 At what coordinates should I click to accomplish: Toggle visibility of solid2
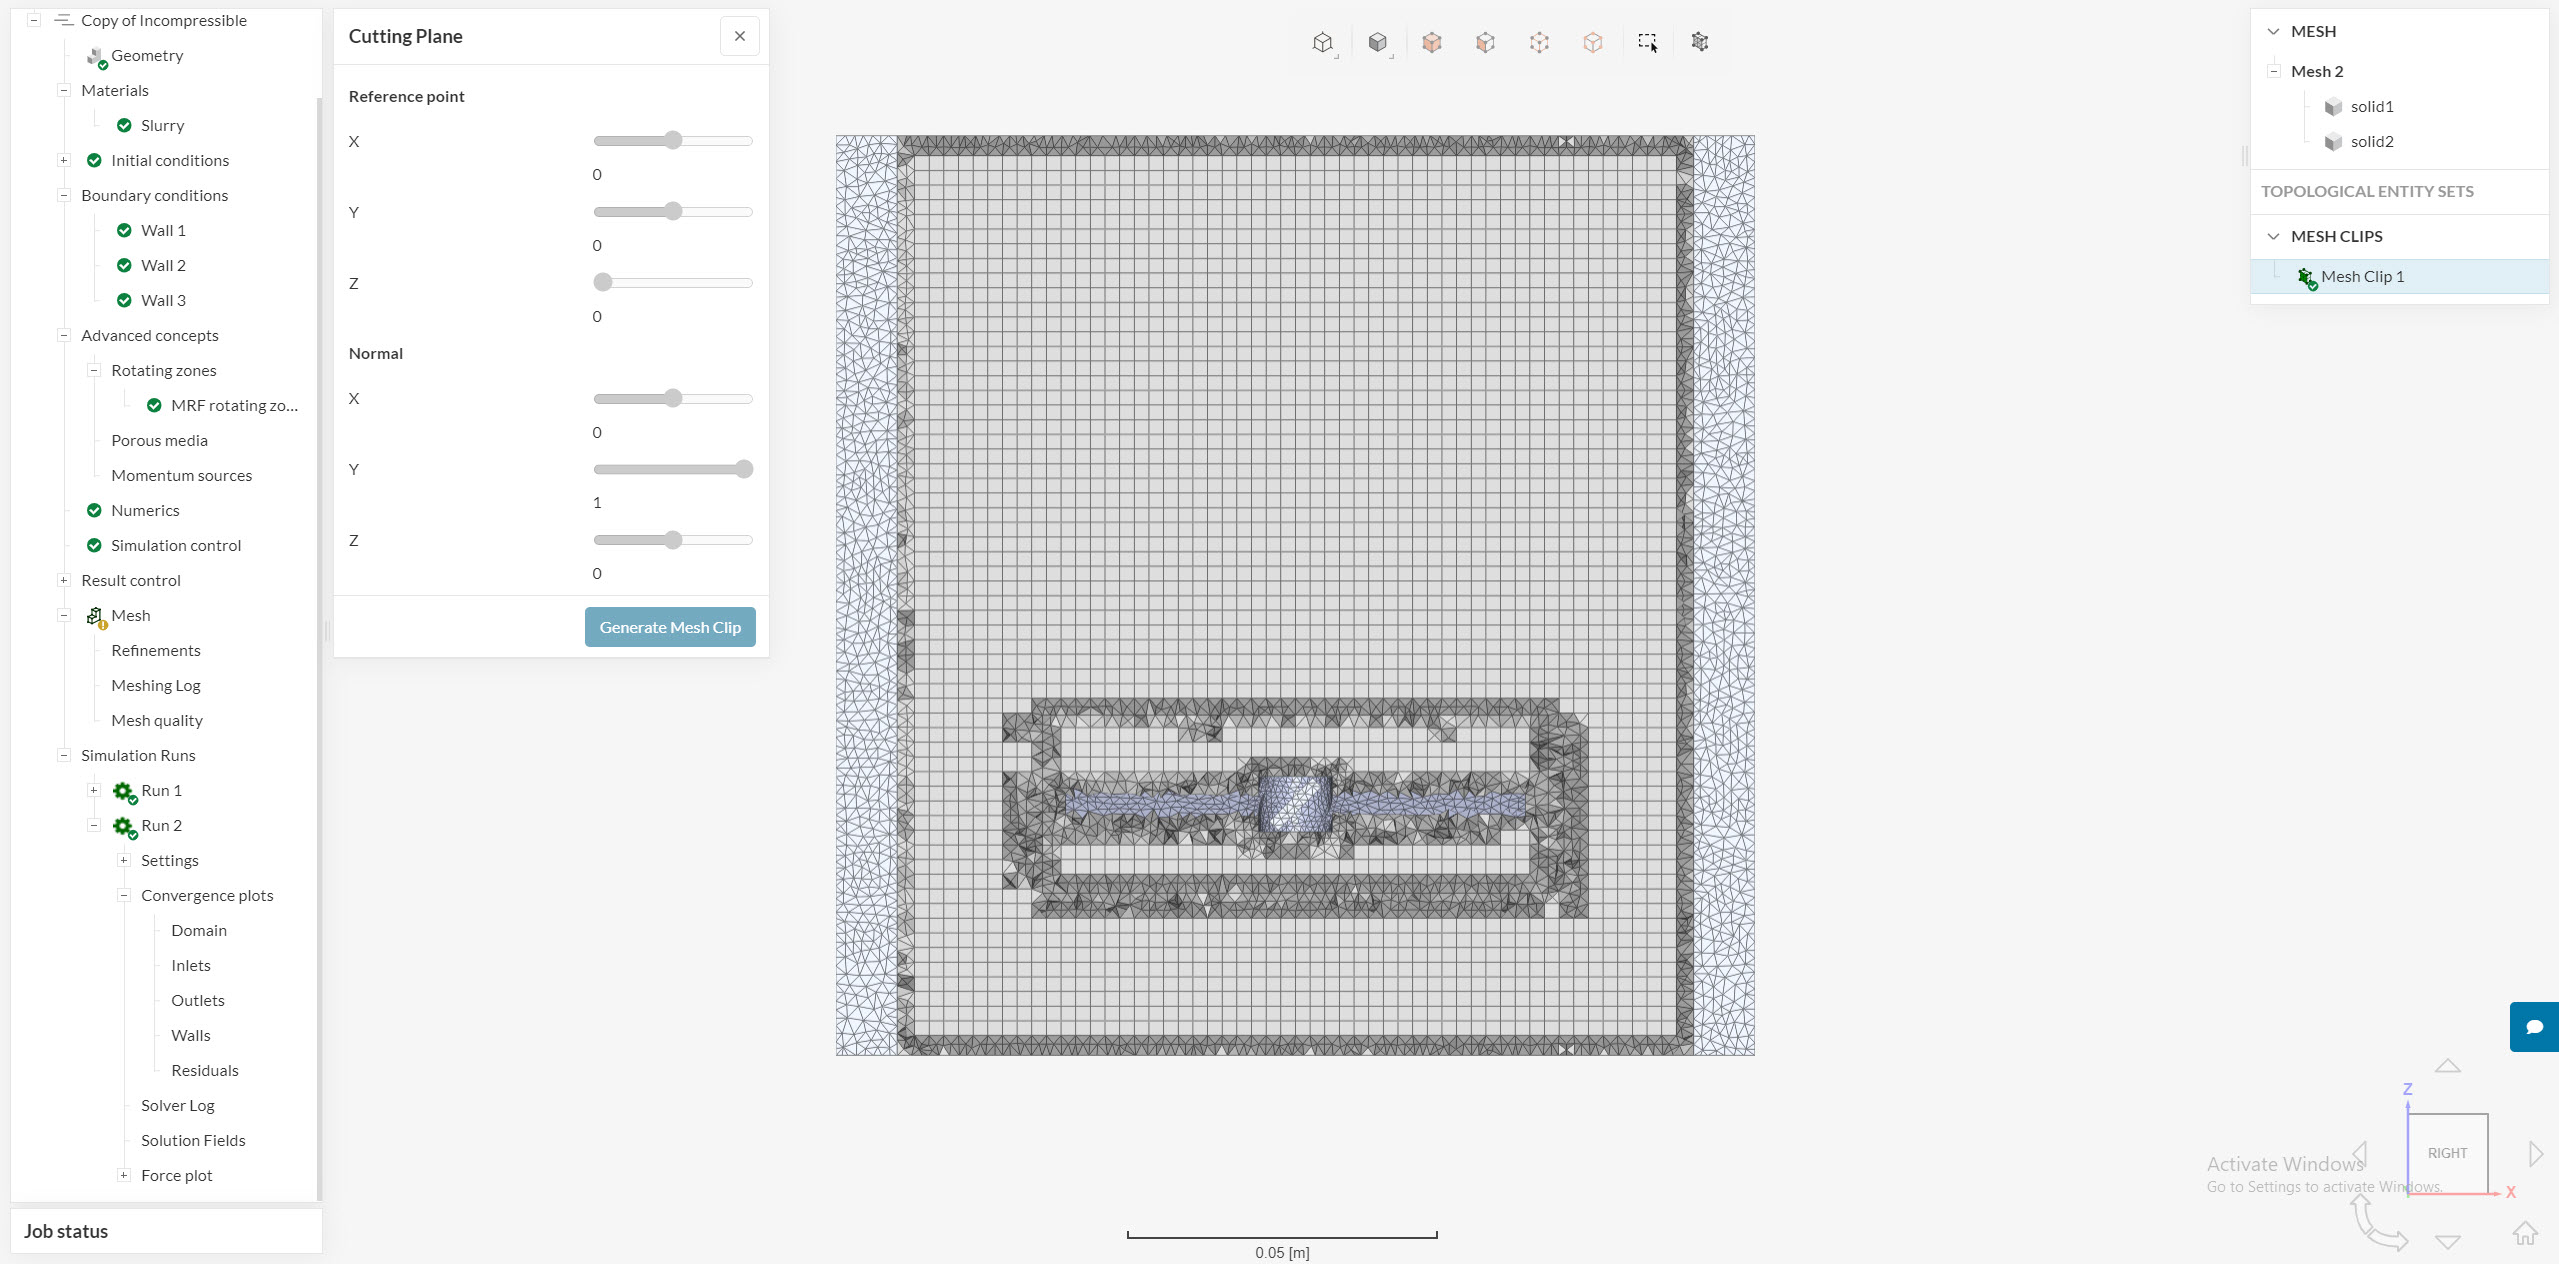tap(2333, 142)
